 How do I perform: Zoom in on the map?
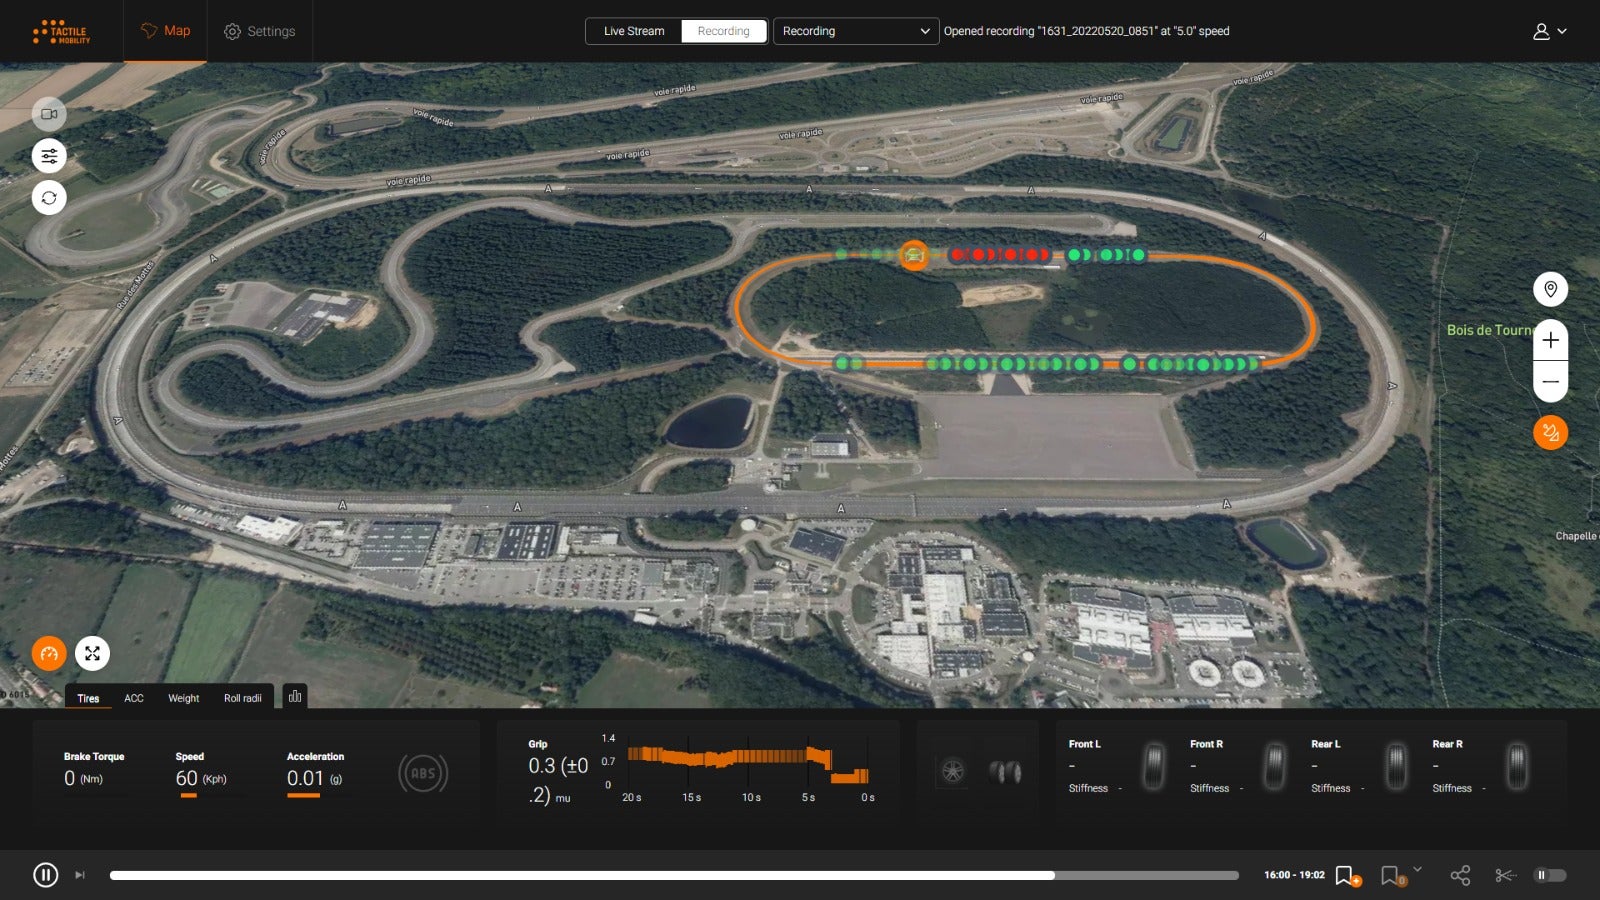click(x=1550, y=341)
